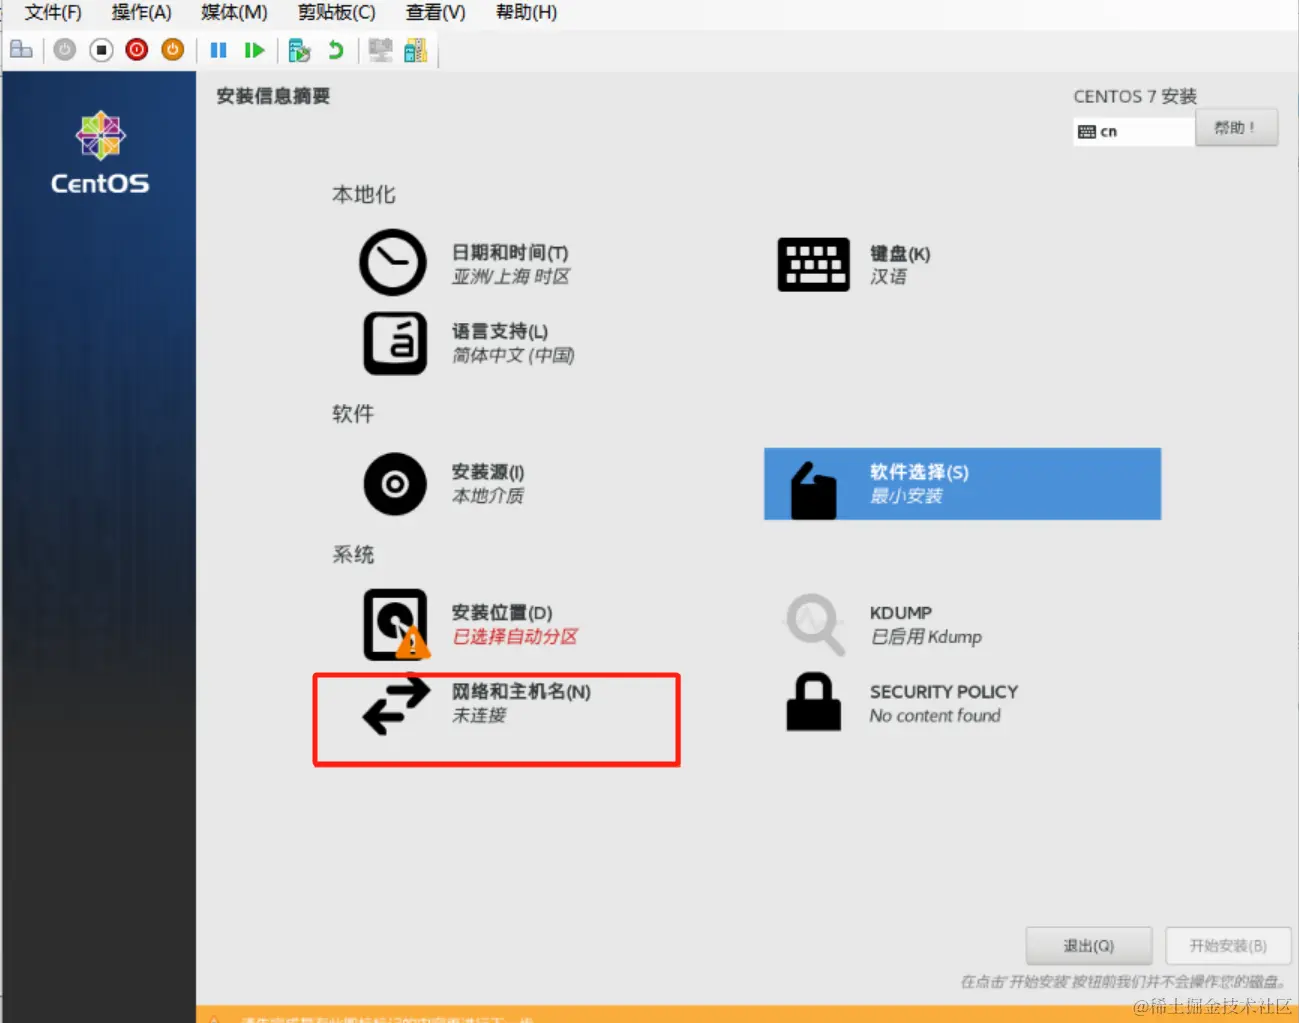Open Network & Hostname arrows icon
1299x1023 pixels.
(396, 705)
